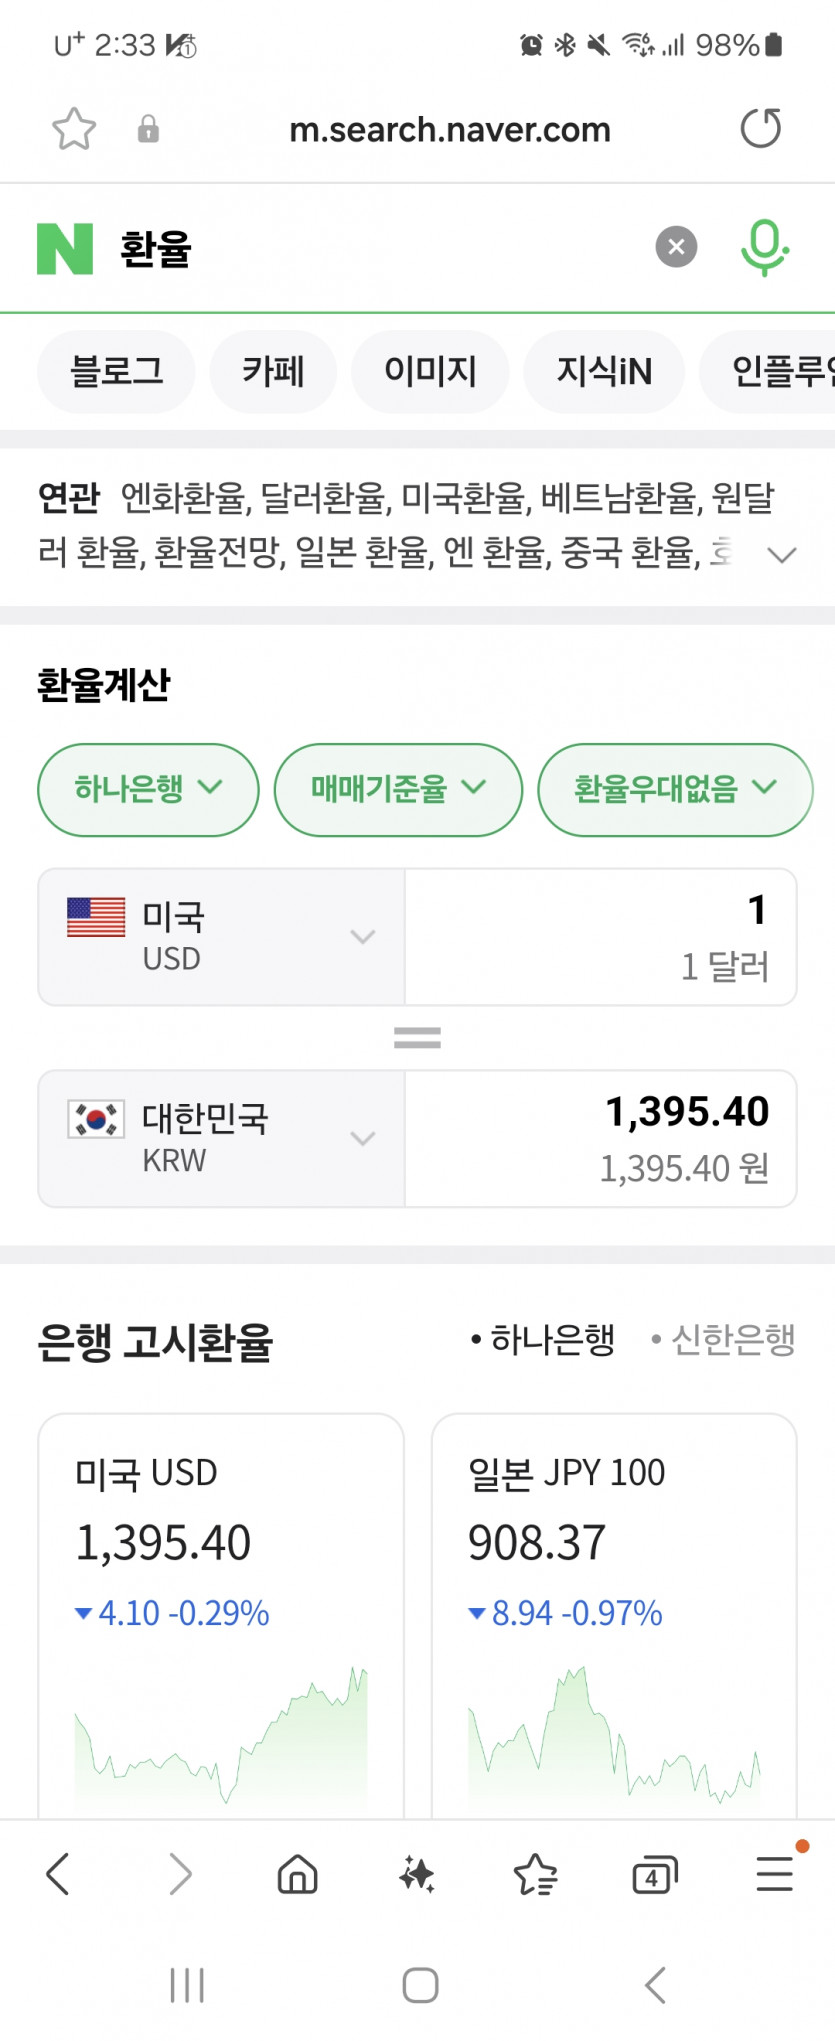Clear the search field with X button
This screenshot has height=2041, width=835.
676,247
